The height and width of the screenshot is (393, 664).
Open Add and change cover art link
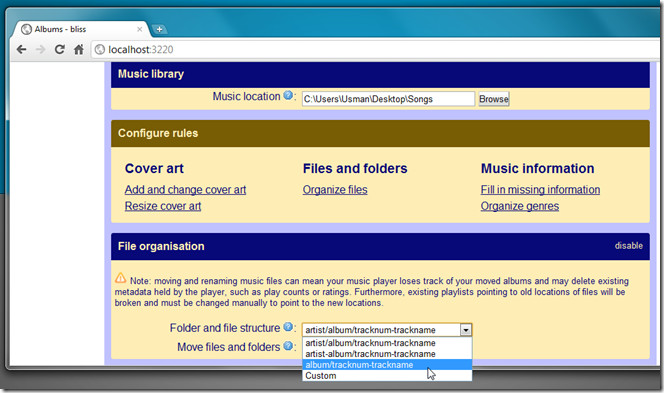[x=185, y=190]
